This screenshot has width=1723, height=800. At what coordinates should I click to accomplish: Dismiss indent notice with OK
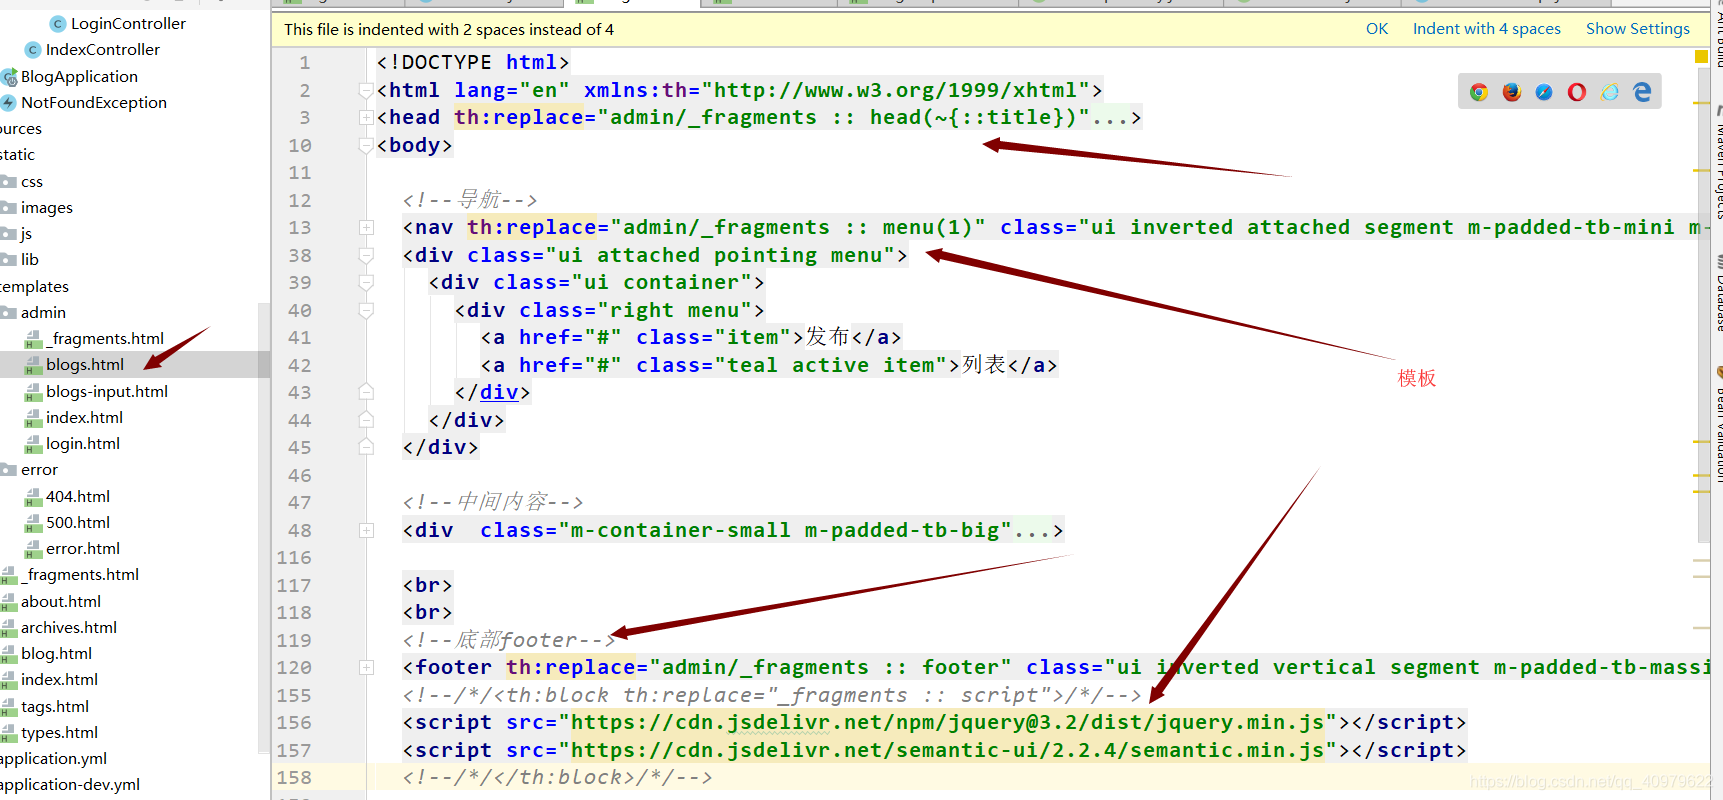pos(1377,29)
